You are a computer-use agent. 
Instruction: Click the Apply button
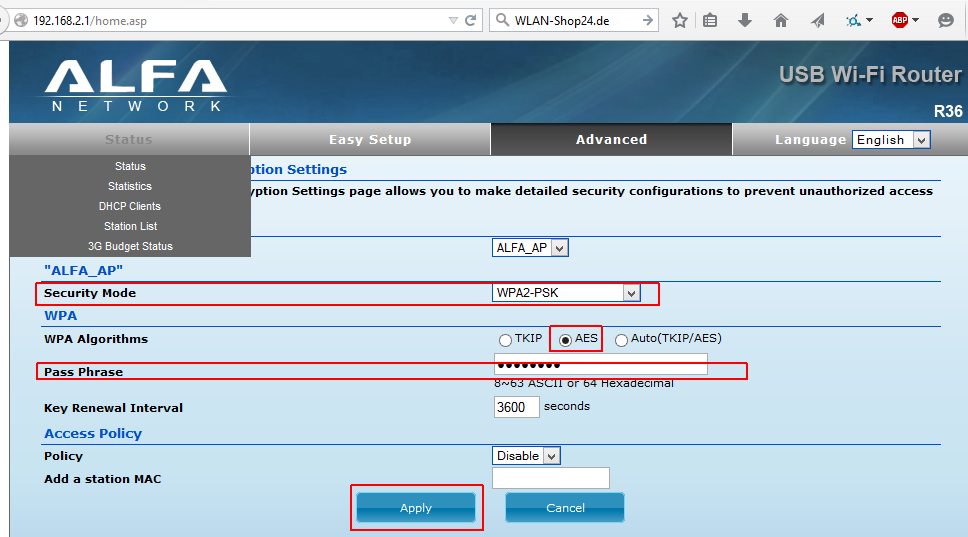(416, 507)
